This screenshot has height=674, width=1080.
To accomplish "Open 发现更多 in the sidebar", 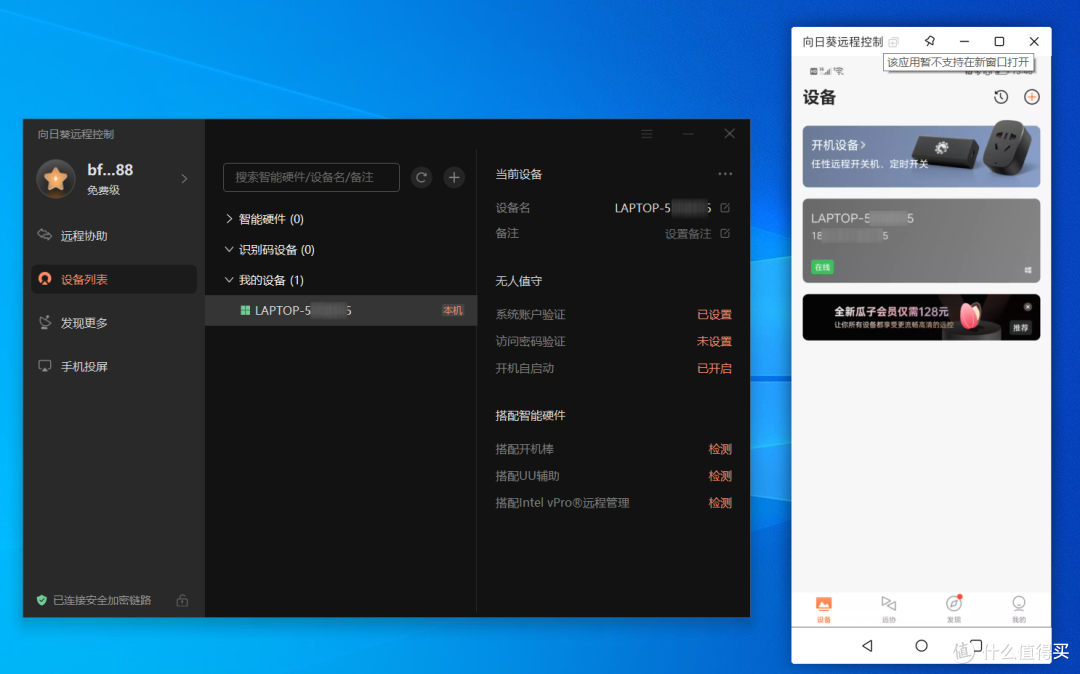I will point(83,323).
